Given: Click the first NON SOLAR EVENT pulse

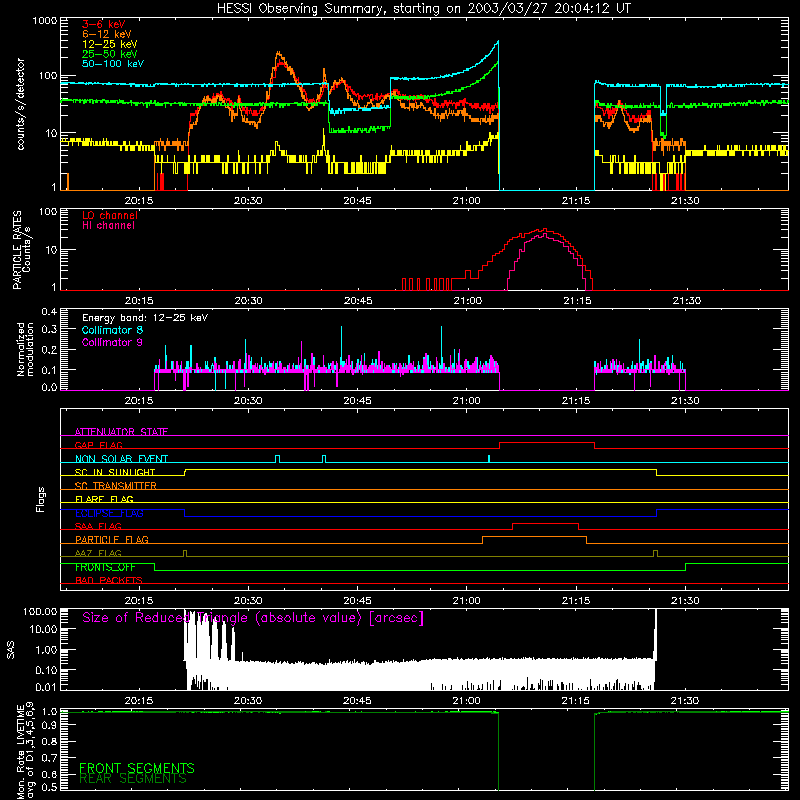Looking at the screenshot, I should [x=278, y=458].
